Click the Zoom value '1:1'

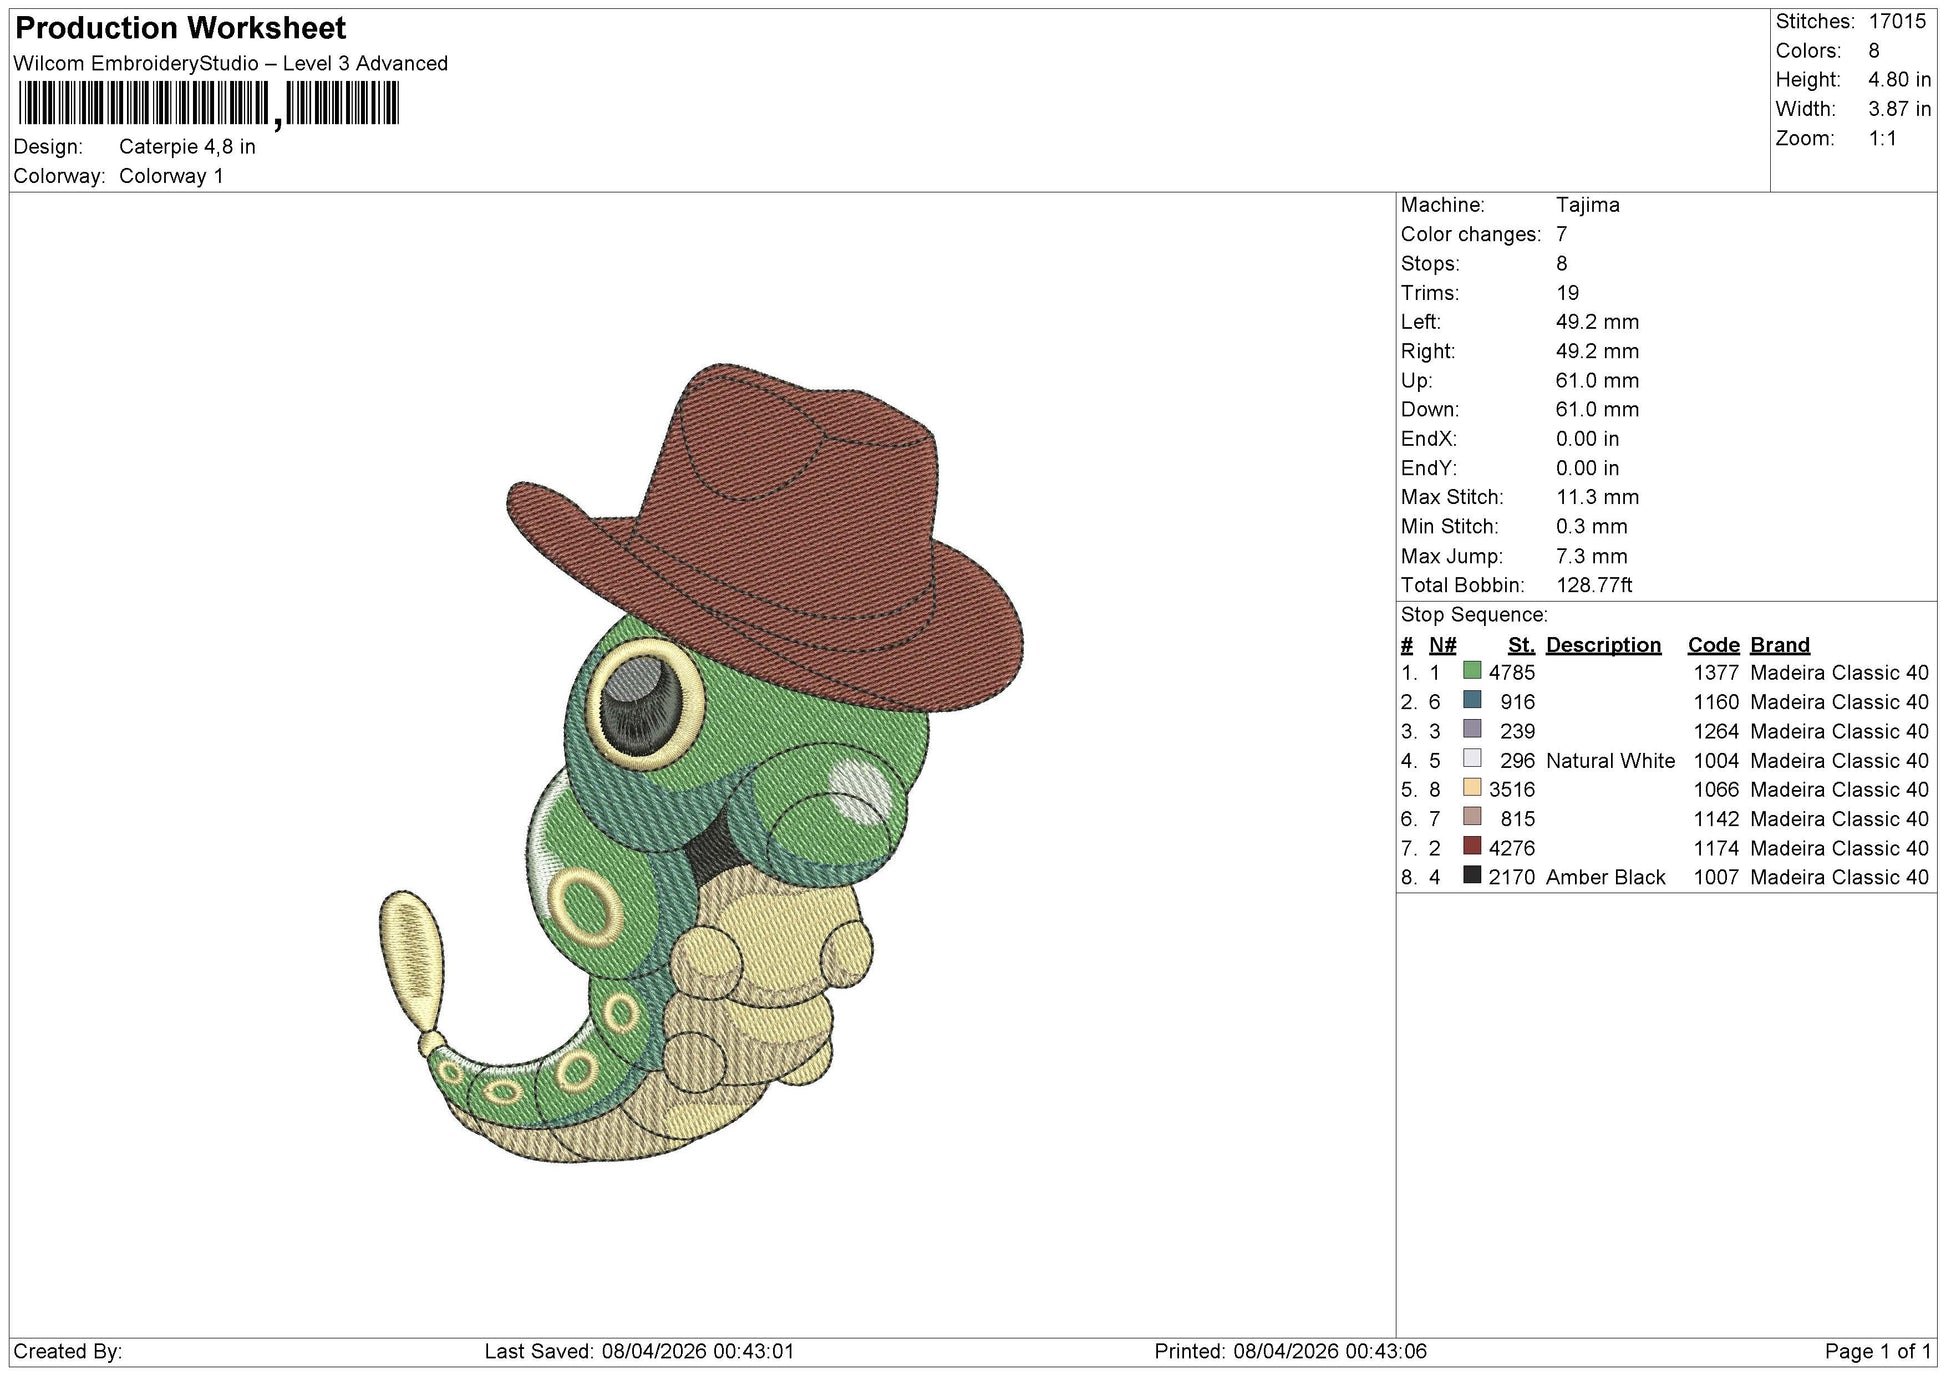[1883, 139]
